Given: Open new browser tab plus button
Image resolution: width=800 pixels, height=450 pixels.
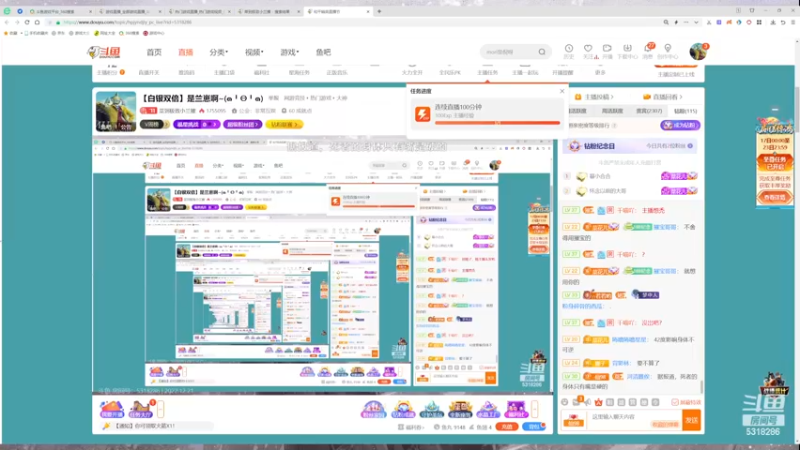Looking at the screenshot, I should [x=379, y=11].
